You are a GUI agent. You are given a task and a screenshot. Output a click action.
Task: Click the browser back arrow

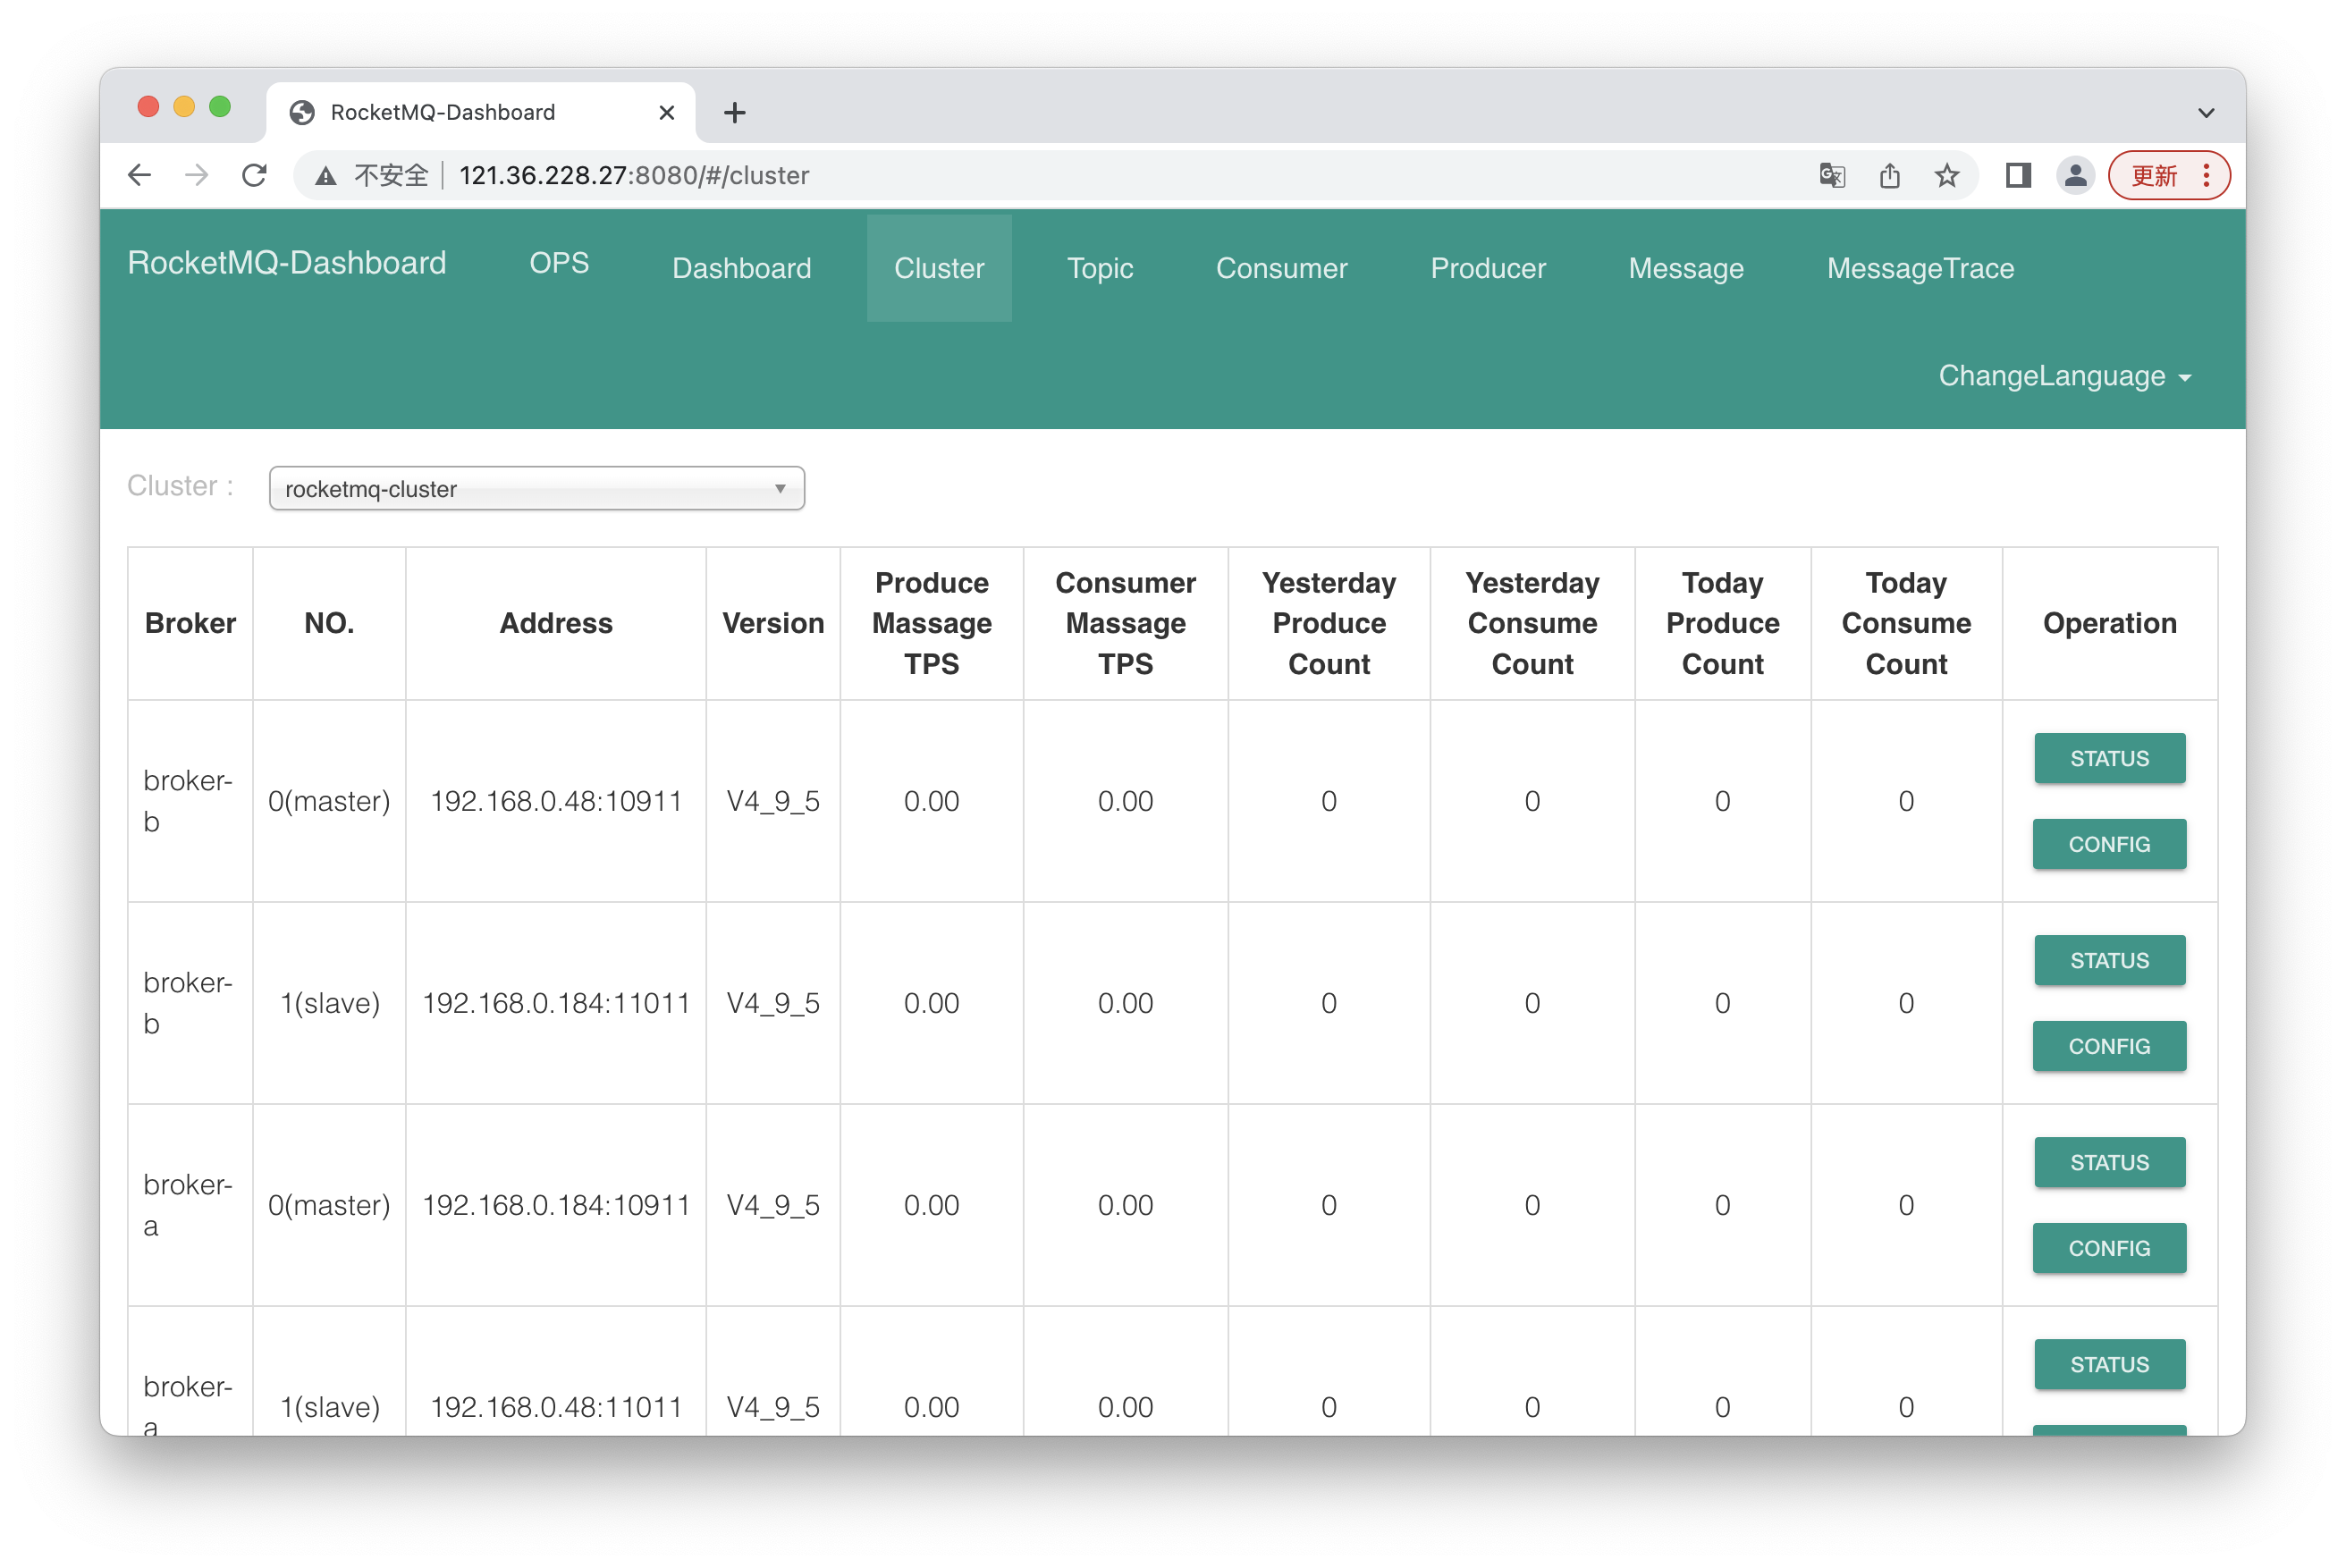click(140, 175)
